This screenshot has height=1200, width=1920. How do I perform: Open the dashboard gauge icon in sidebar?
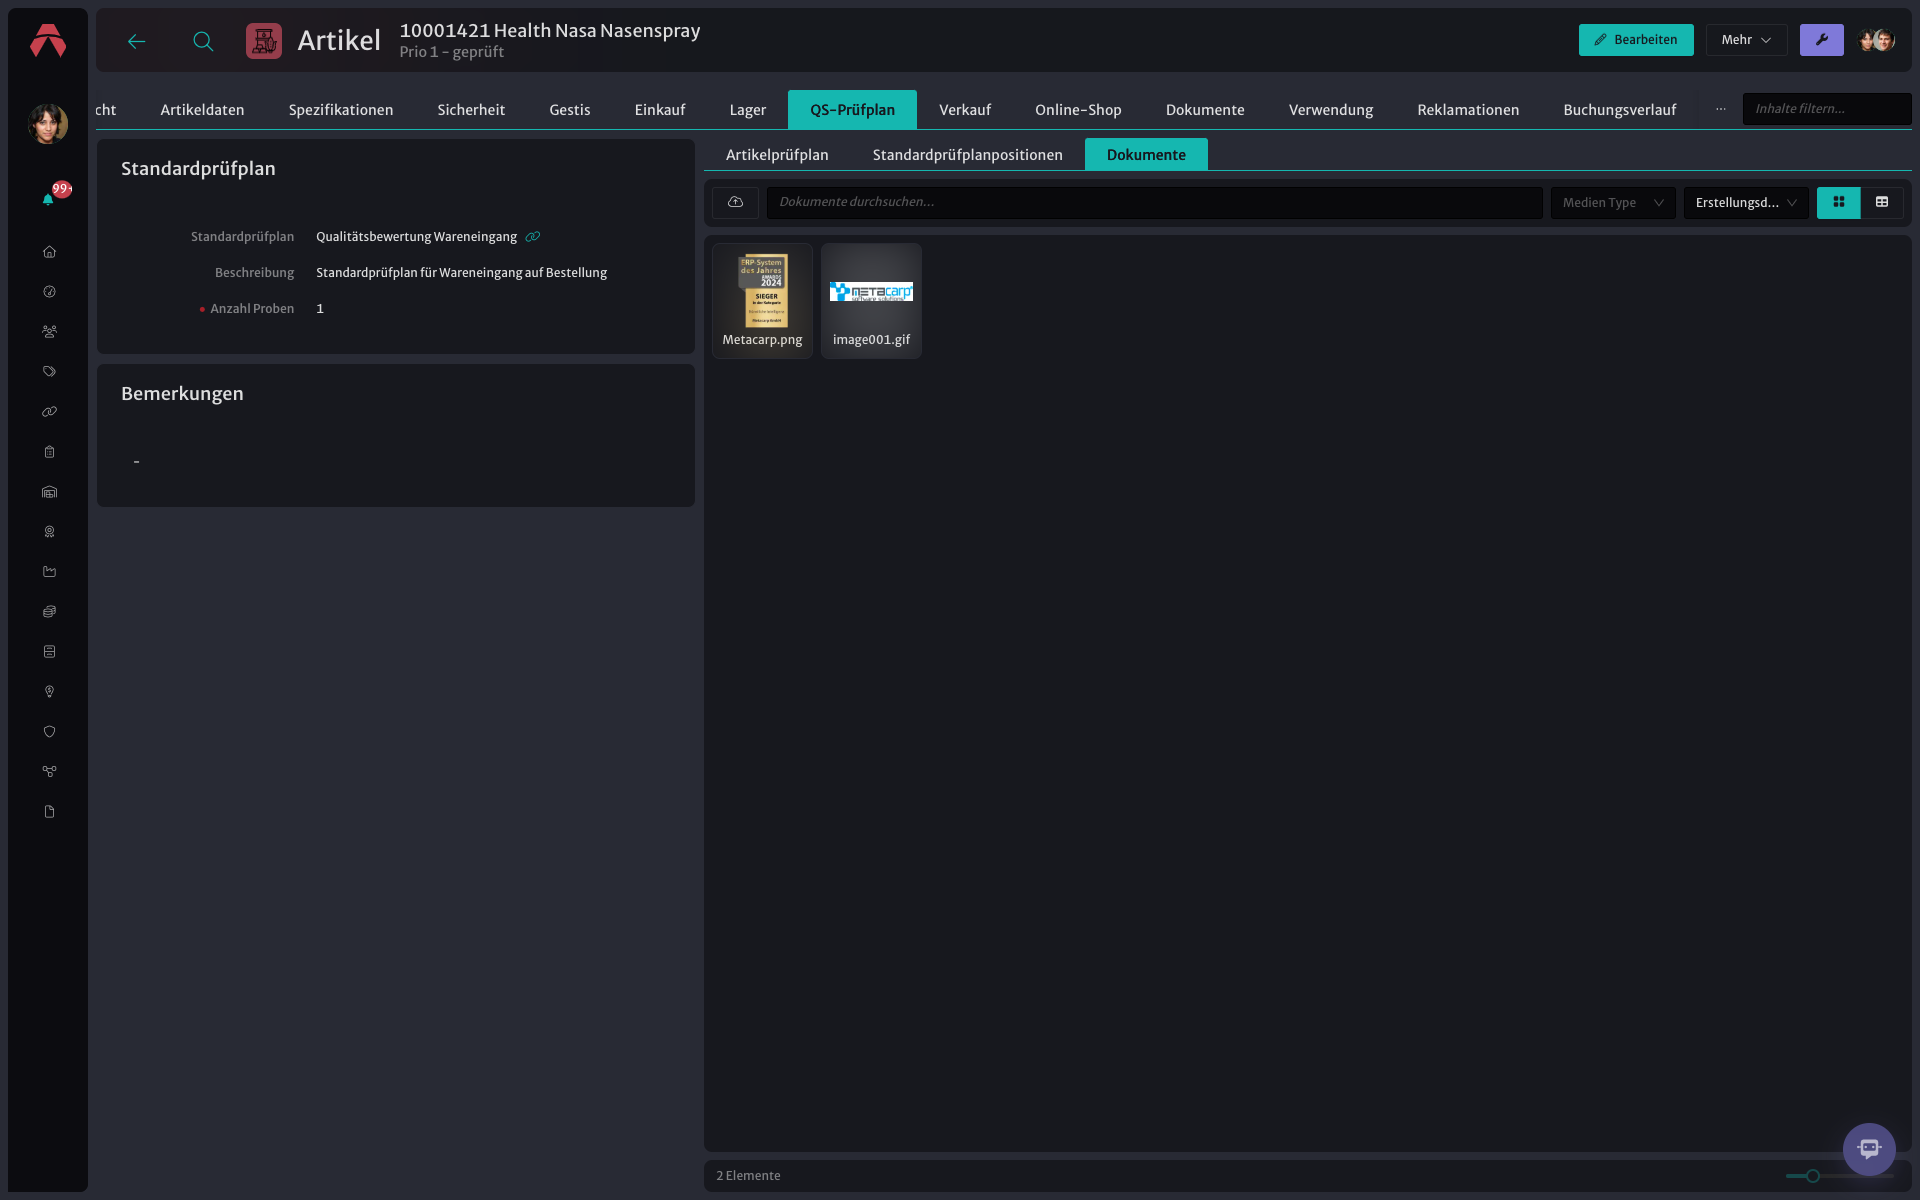click(x=49, y=292)
